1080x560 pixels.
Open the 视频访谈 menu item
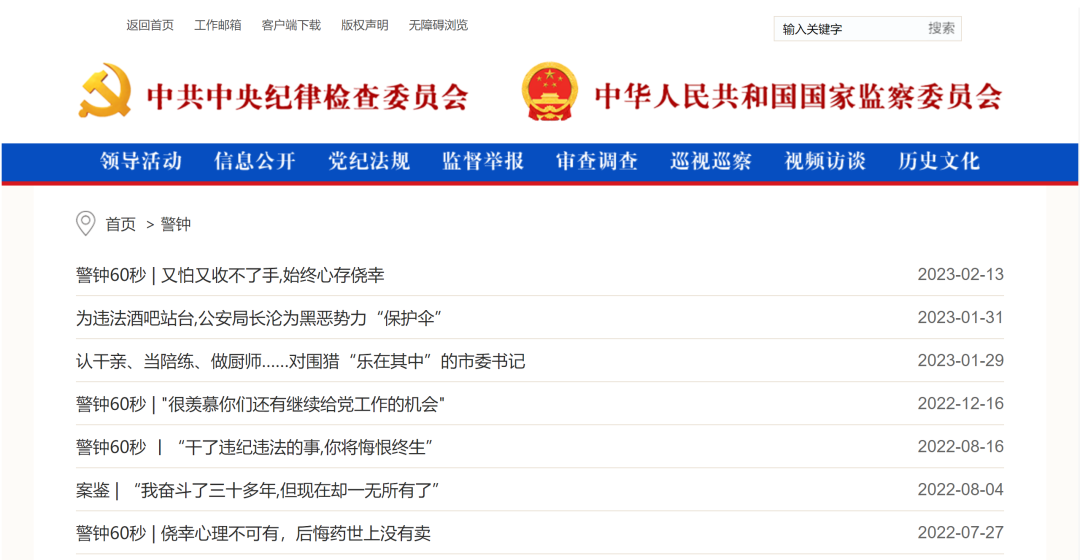click(x=825, y=161)
